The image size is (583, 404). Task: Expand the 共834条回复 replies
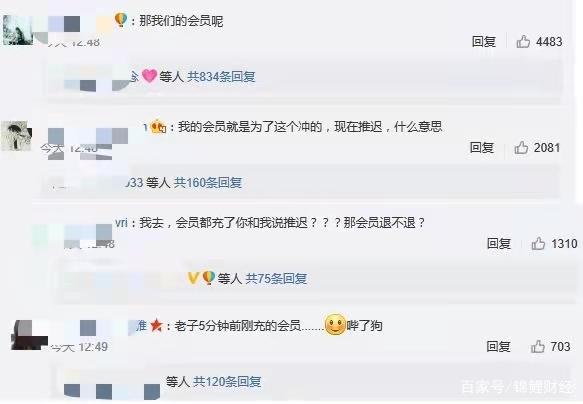click(x=221, y=77)
